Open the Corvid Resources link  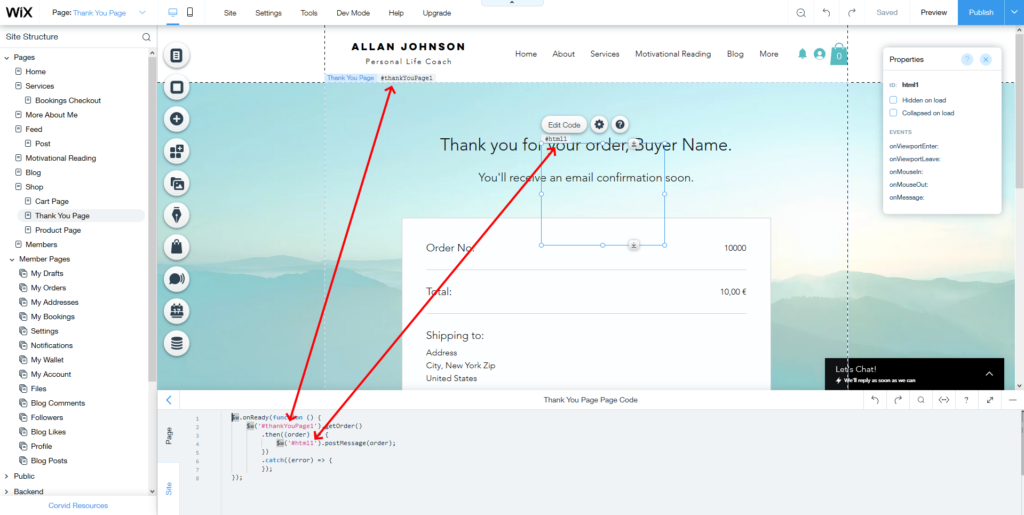pos(78,505)
